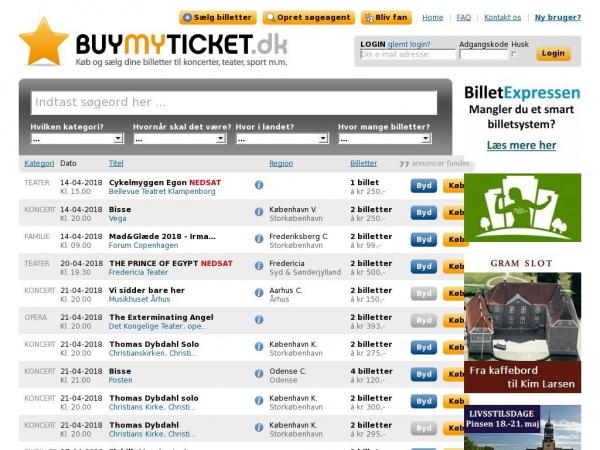
Task: Sort listings by Kategori
Action: coord(39,163)
